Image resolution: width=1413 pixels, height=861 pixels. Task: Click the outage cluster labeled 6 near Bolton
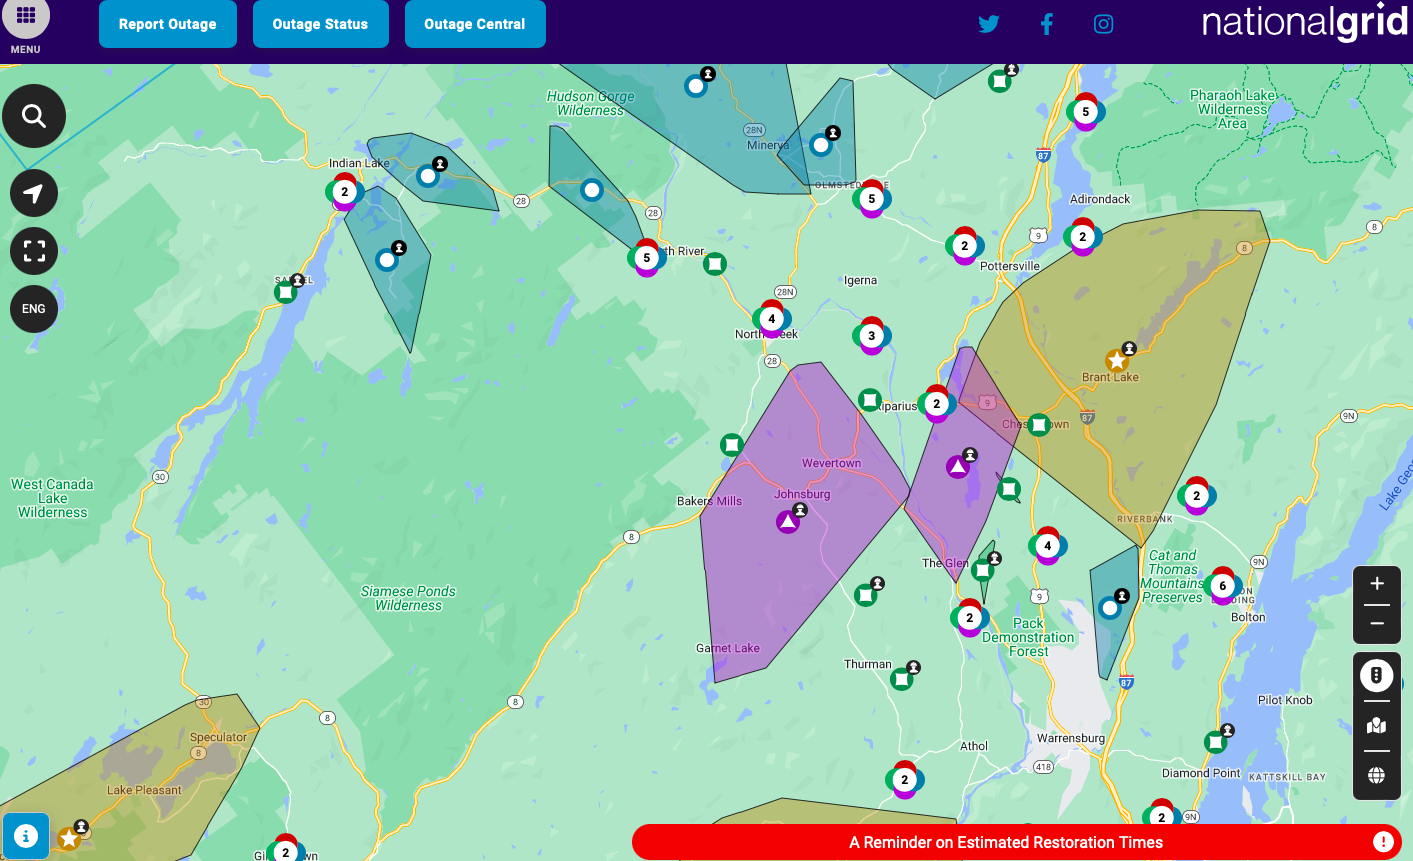[1222, 586]
